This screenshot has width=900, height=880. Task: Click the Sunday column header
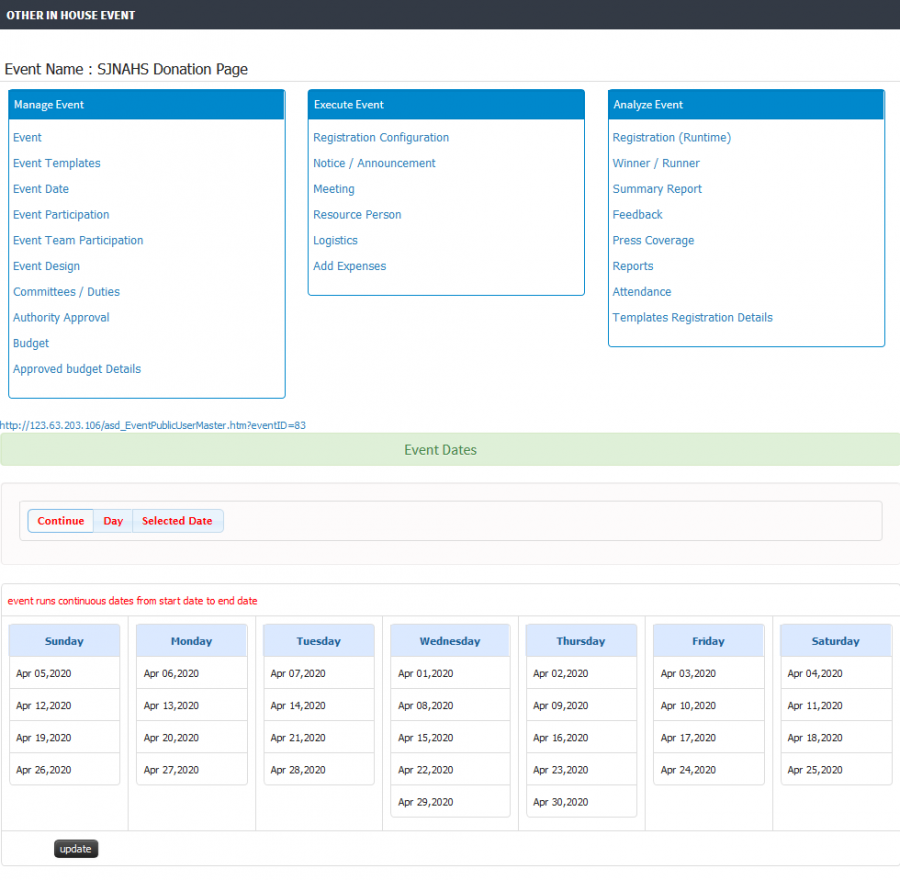pos(64,641)
